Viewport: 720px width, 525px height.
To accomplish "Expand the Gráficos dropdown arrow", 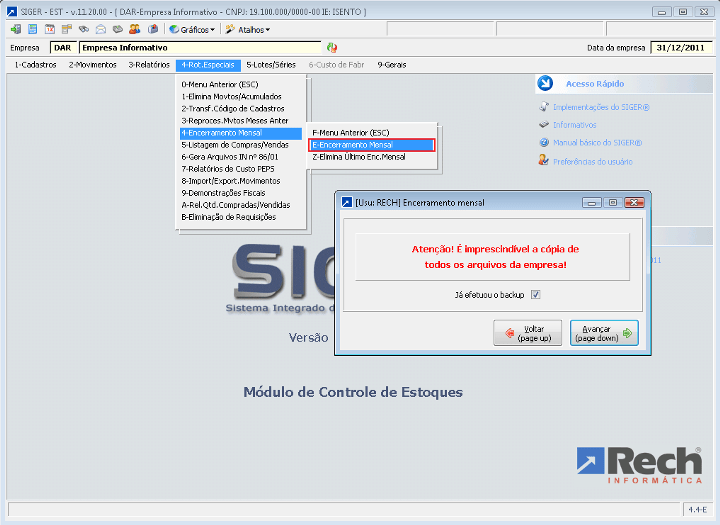I will [x=212, y=30].
